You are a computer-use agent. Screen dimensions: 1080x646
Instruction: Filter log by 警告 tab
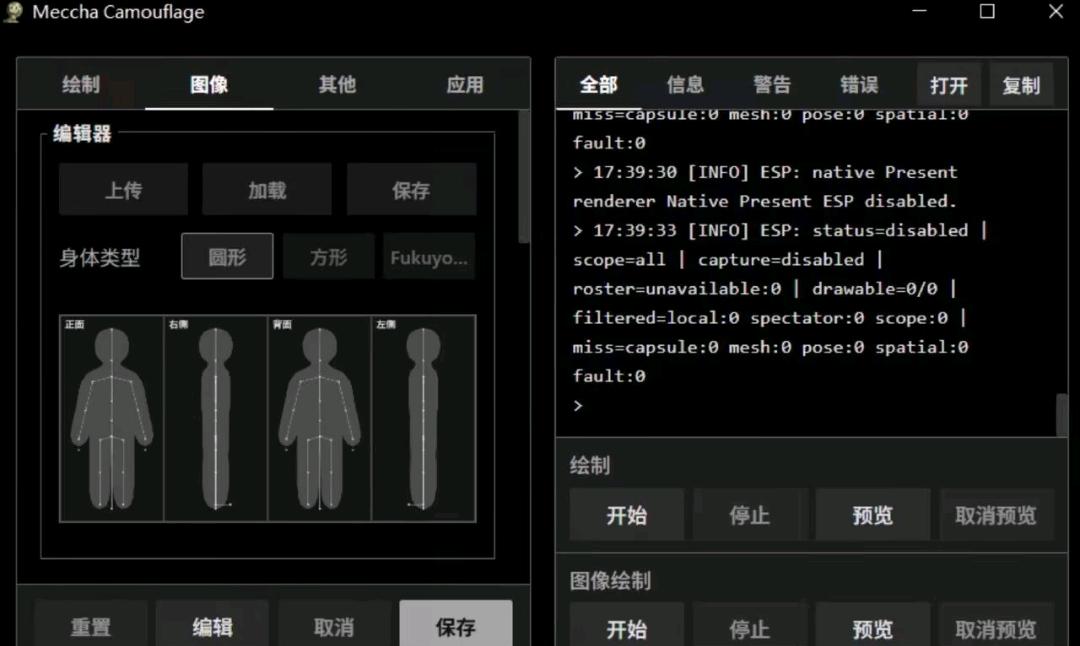pos(771,85)
